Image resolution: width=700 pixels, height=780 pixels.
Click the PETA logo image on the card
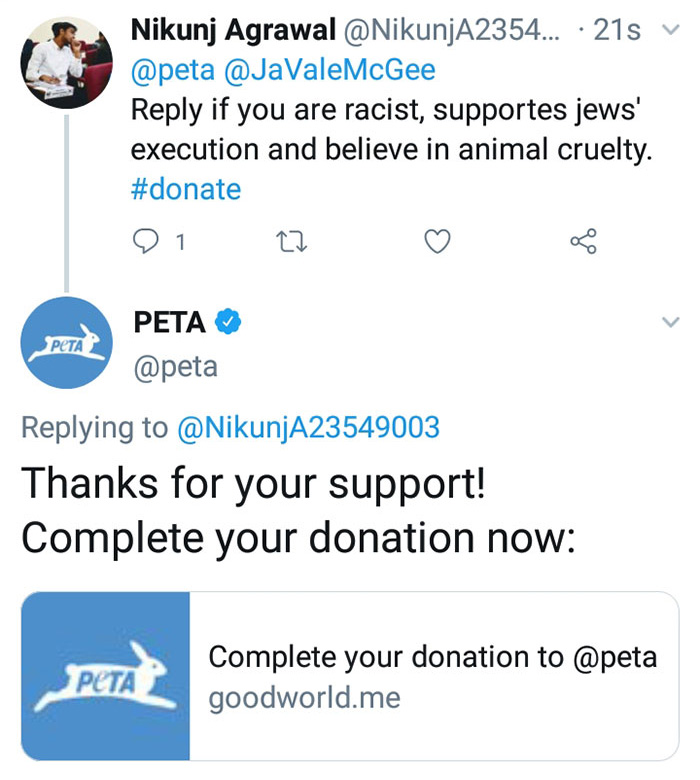[x=106, y=676]
